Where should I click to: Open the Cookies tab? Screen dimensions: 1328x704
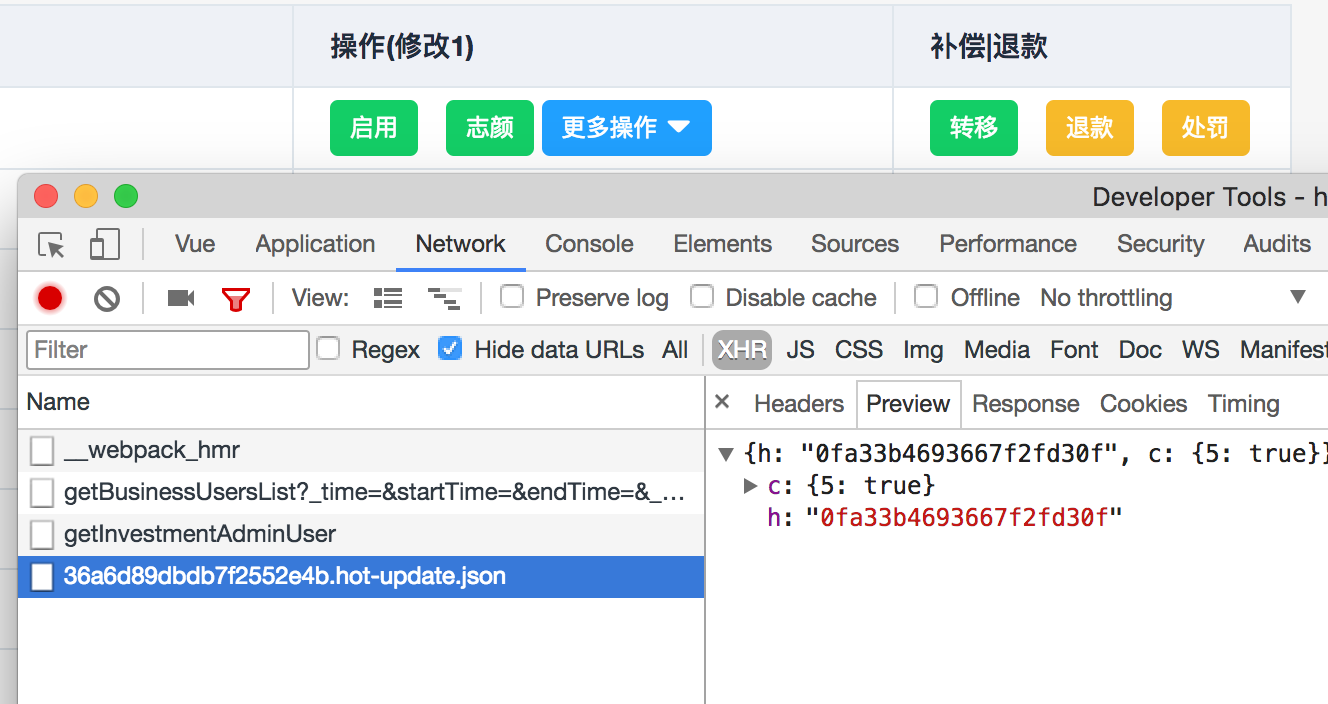(1143, 404)
